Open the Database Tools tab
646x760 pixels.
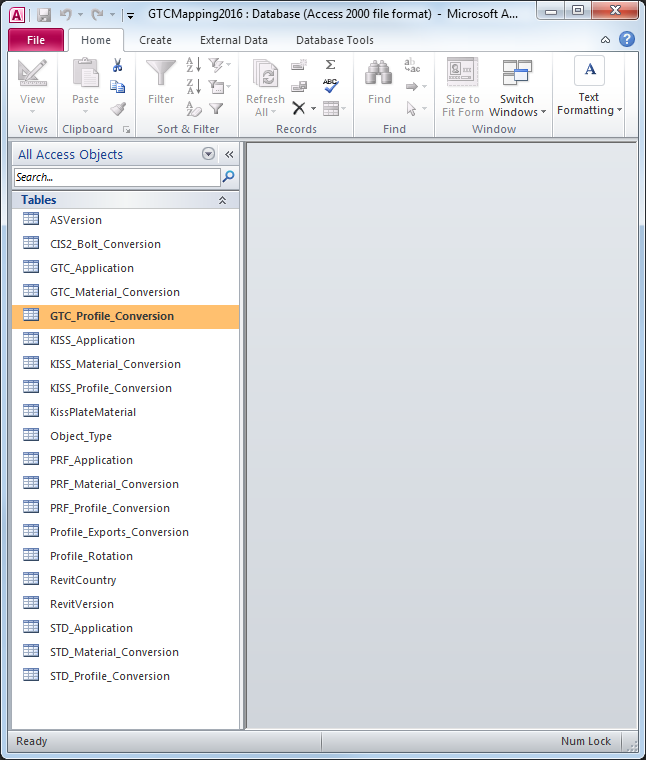coord(334,40)
